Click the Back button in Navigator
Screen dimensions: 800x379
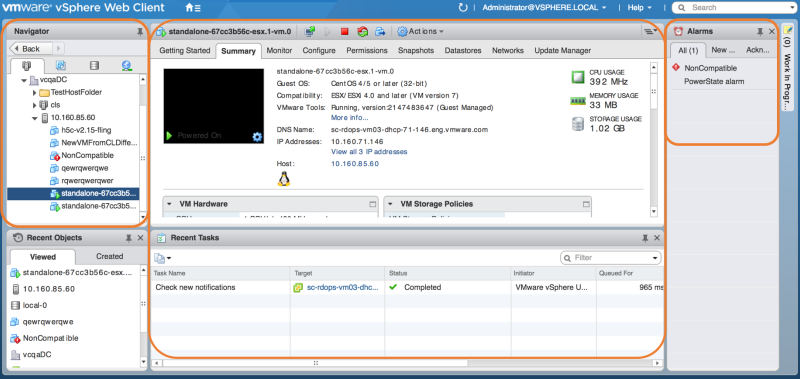pos(32,48)
